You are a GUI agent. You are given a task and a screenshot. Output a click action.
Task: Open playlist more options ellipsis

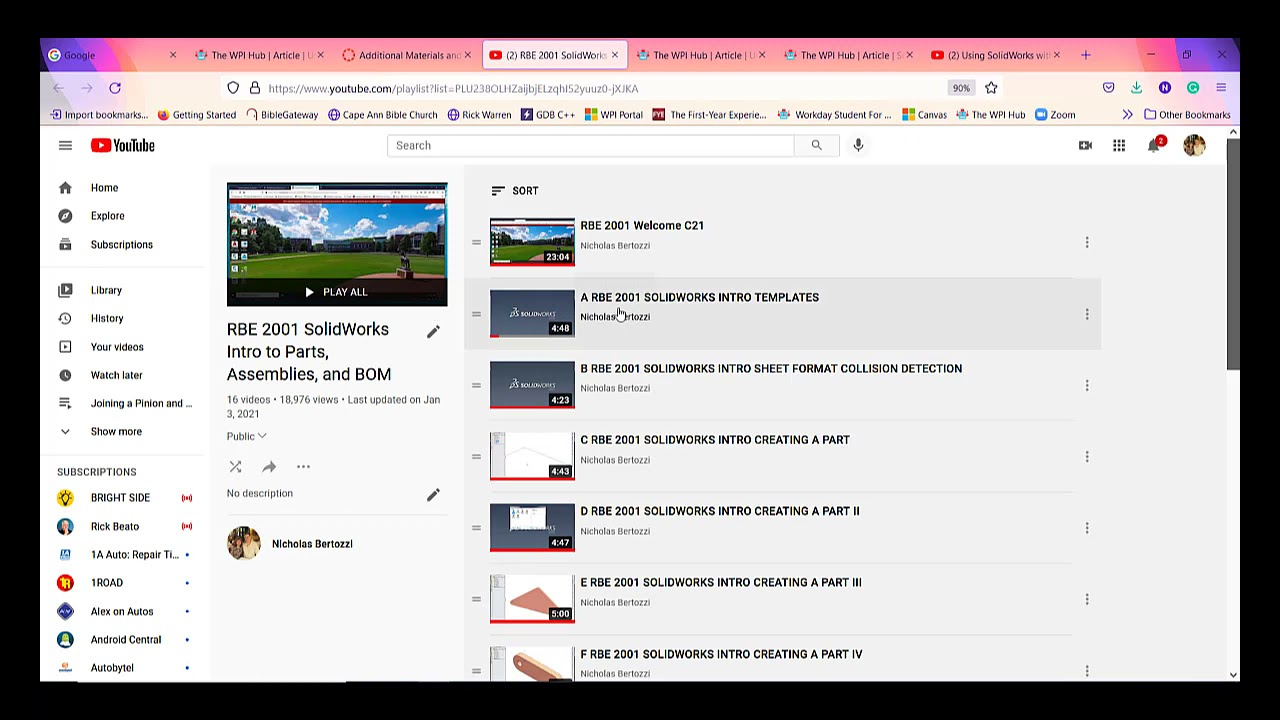coord(303,467)
